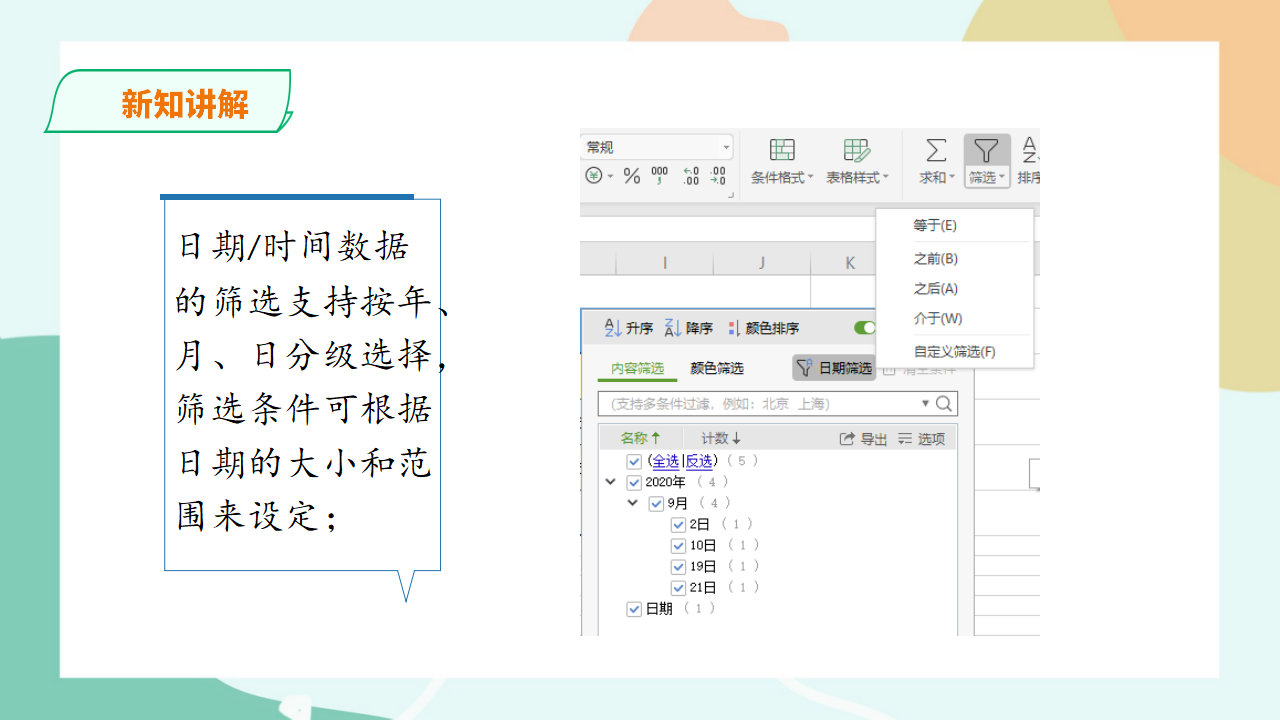The image size is (1280, 720).
Task: Sort the list by 名称 header
Action: 640,438
